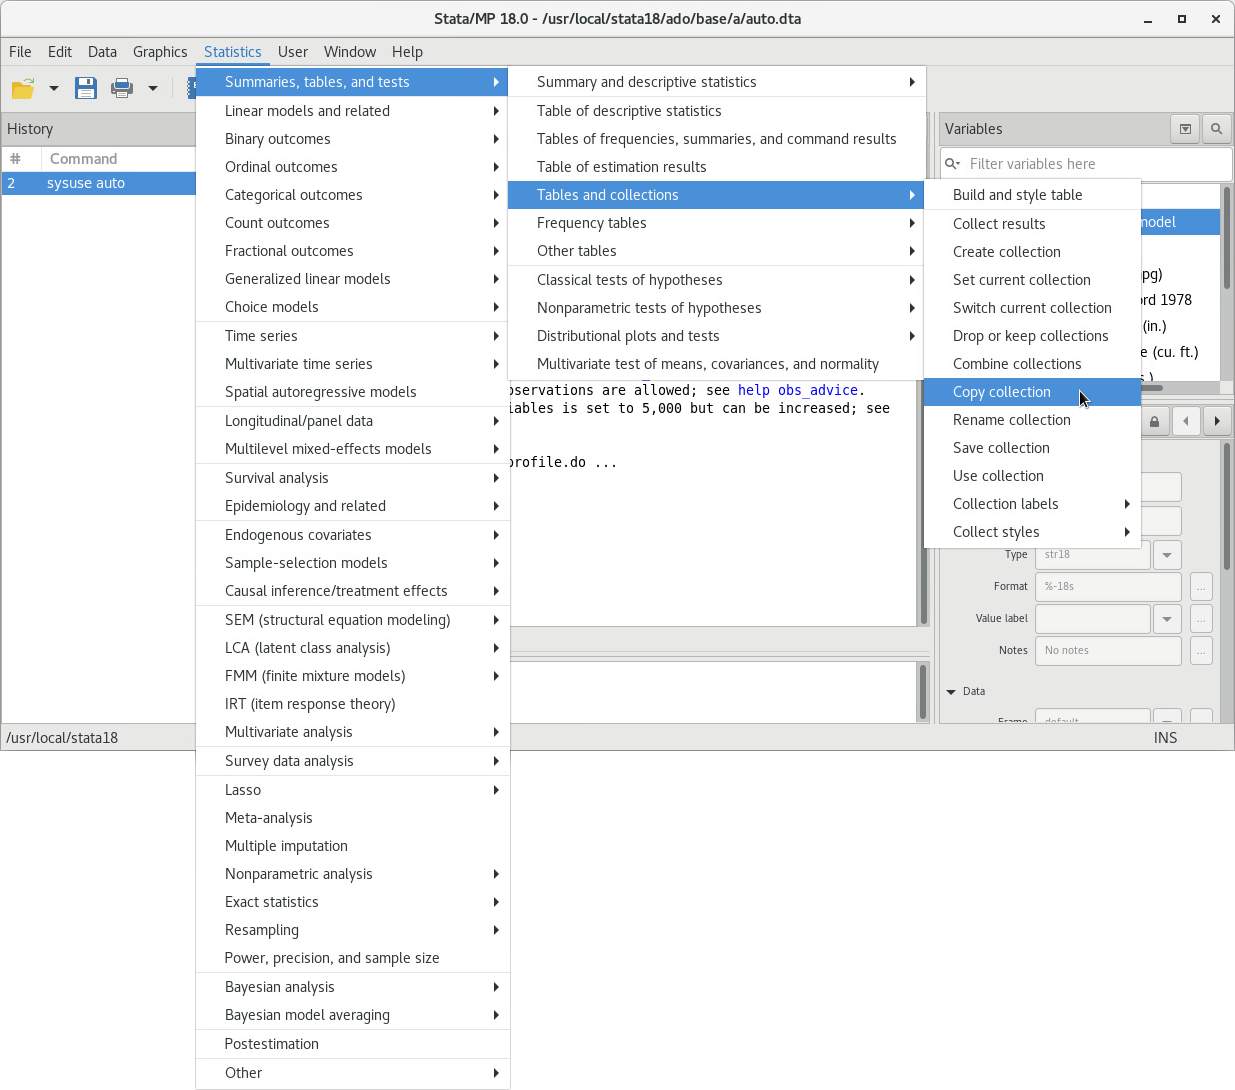
Task: Click the Properties next variable arrow
Action: [x=1217, y=421]
